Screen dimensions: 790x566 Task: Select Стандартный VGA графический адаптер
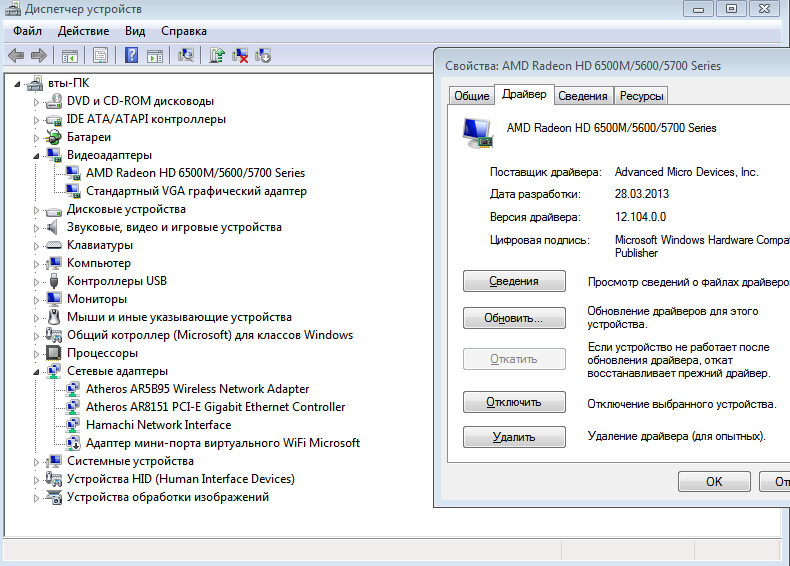coord(196,191)
